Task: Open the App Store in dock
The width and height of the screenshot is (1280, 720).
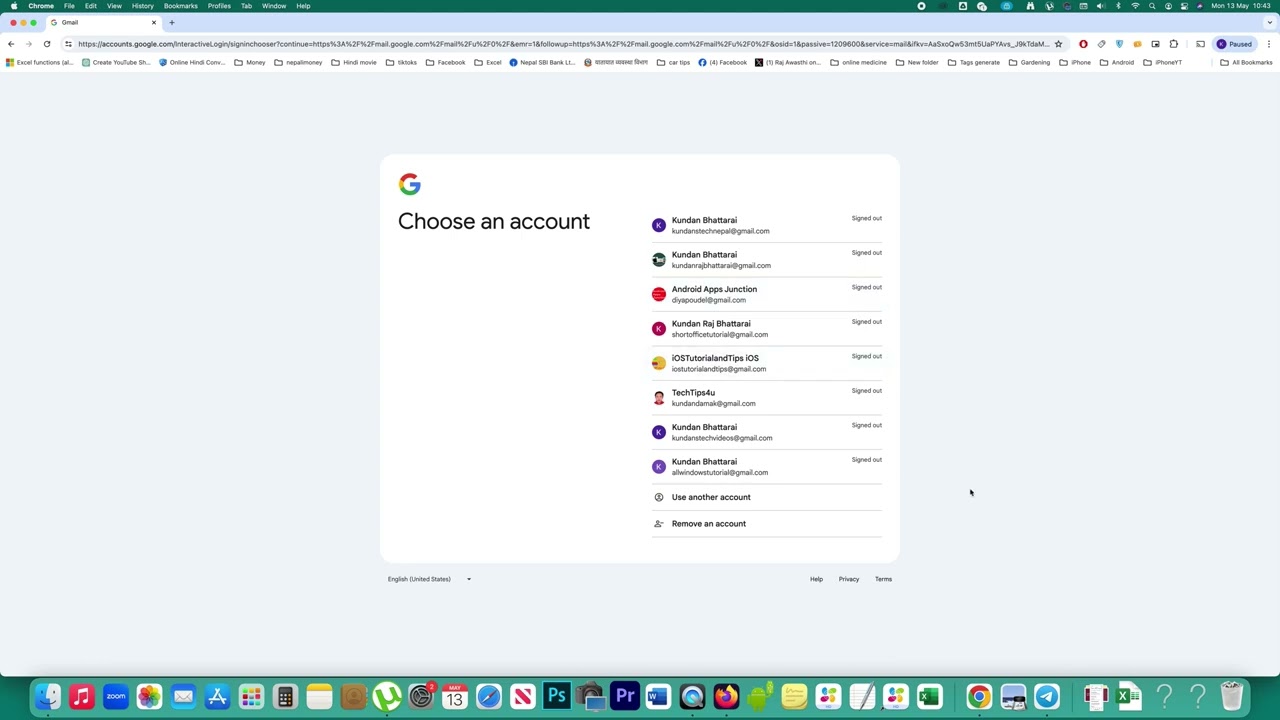Action: click(217, 696)
